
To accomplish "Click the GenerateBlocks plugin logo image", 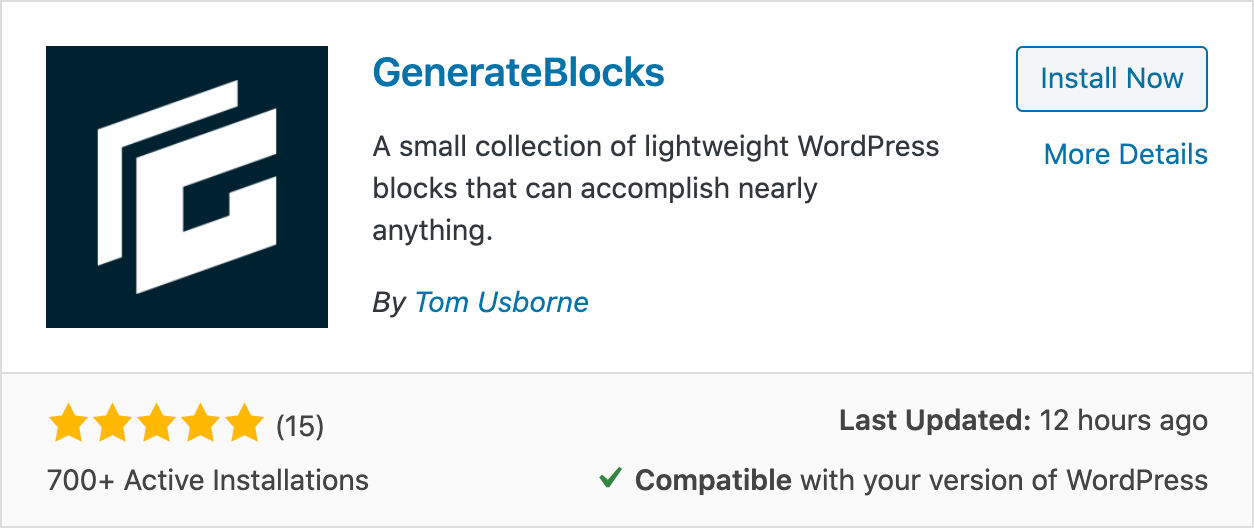I will (187, 187).
